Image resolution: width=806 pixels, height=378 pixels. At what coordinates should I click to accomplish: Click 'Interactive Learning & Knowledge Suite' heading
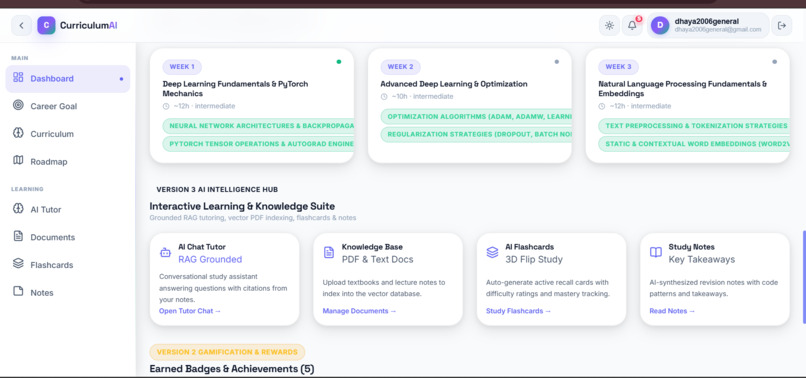tap(242, 206)
